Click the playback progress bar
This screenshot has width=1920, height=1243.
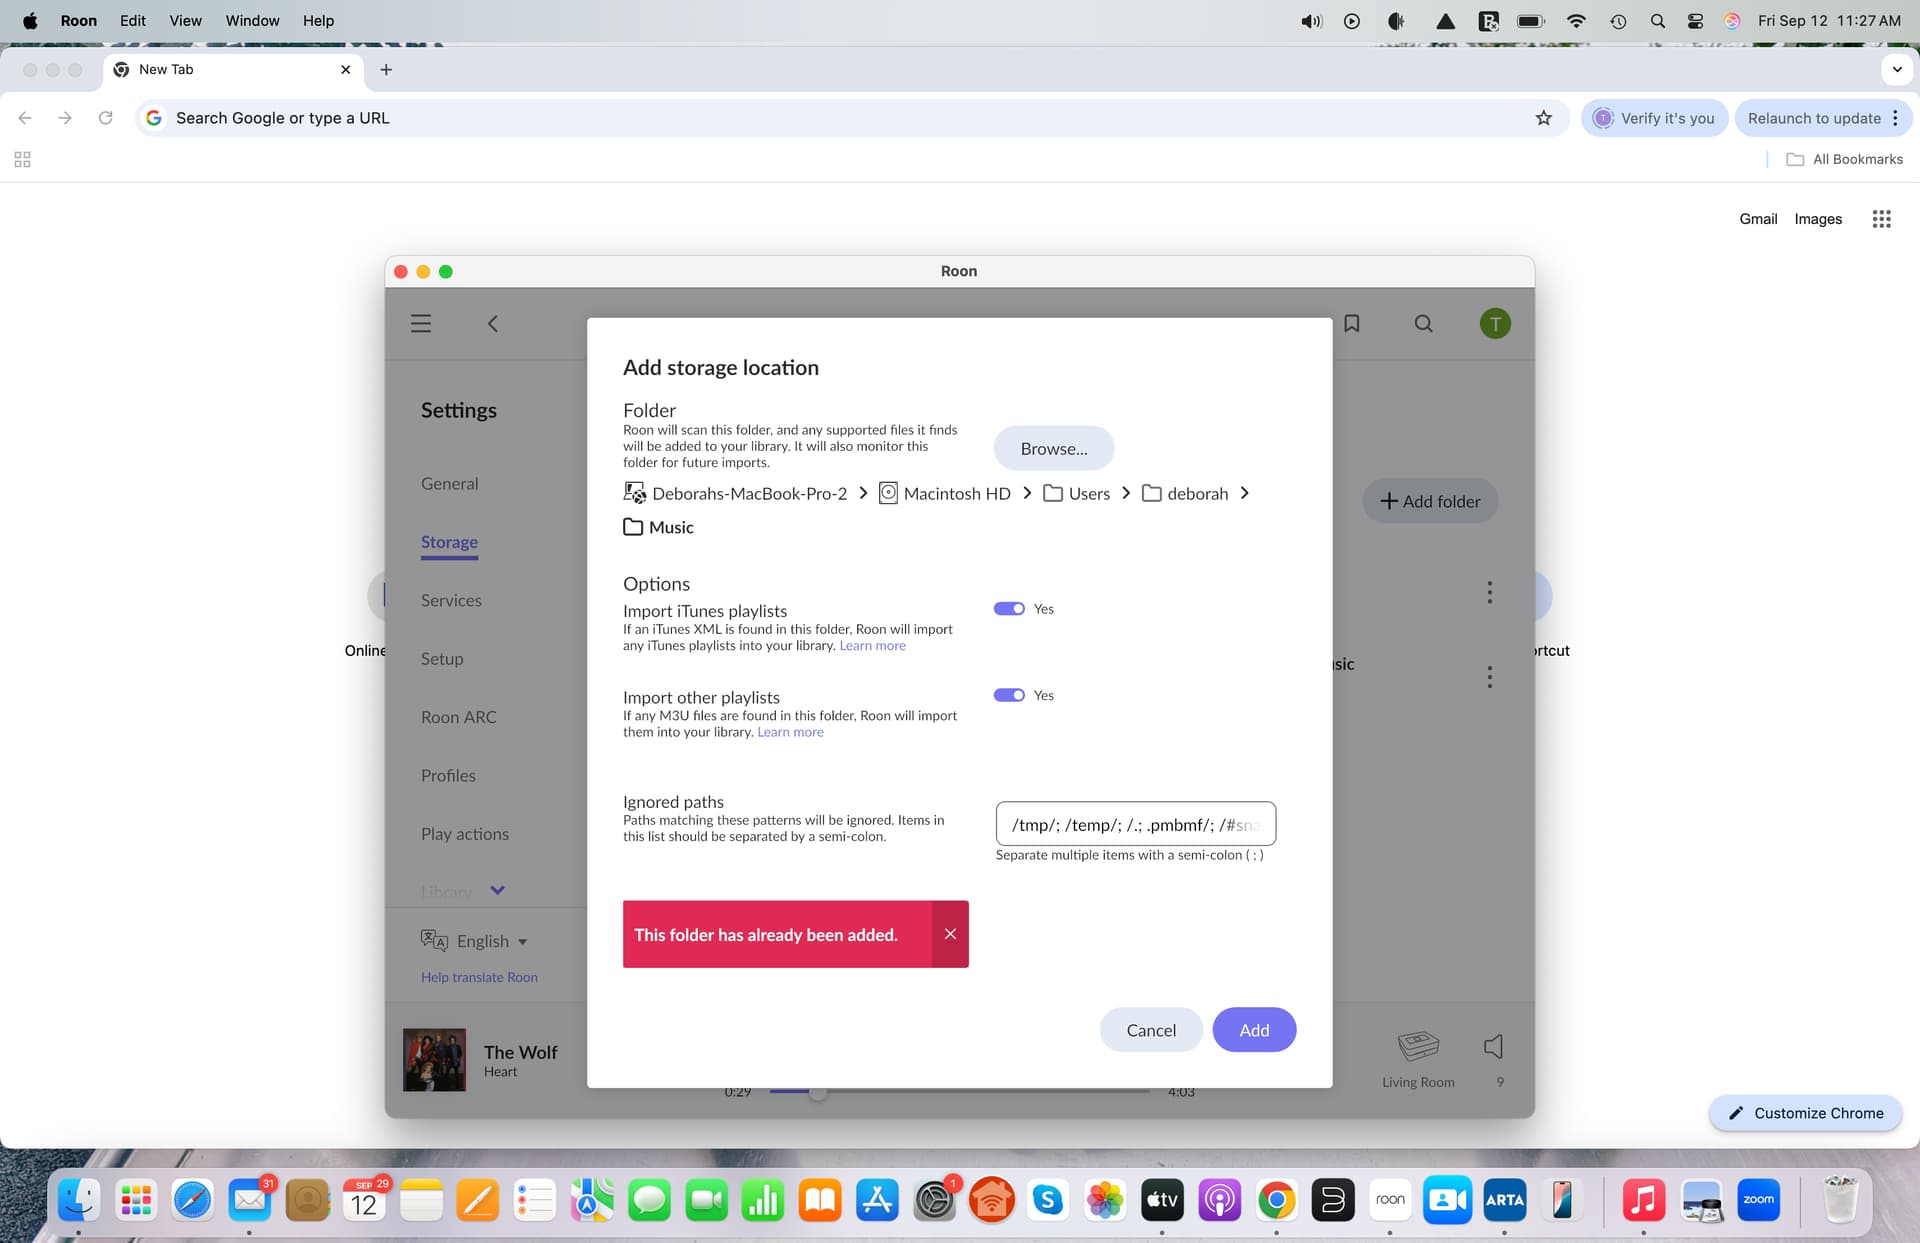(x=958, y=1091)
